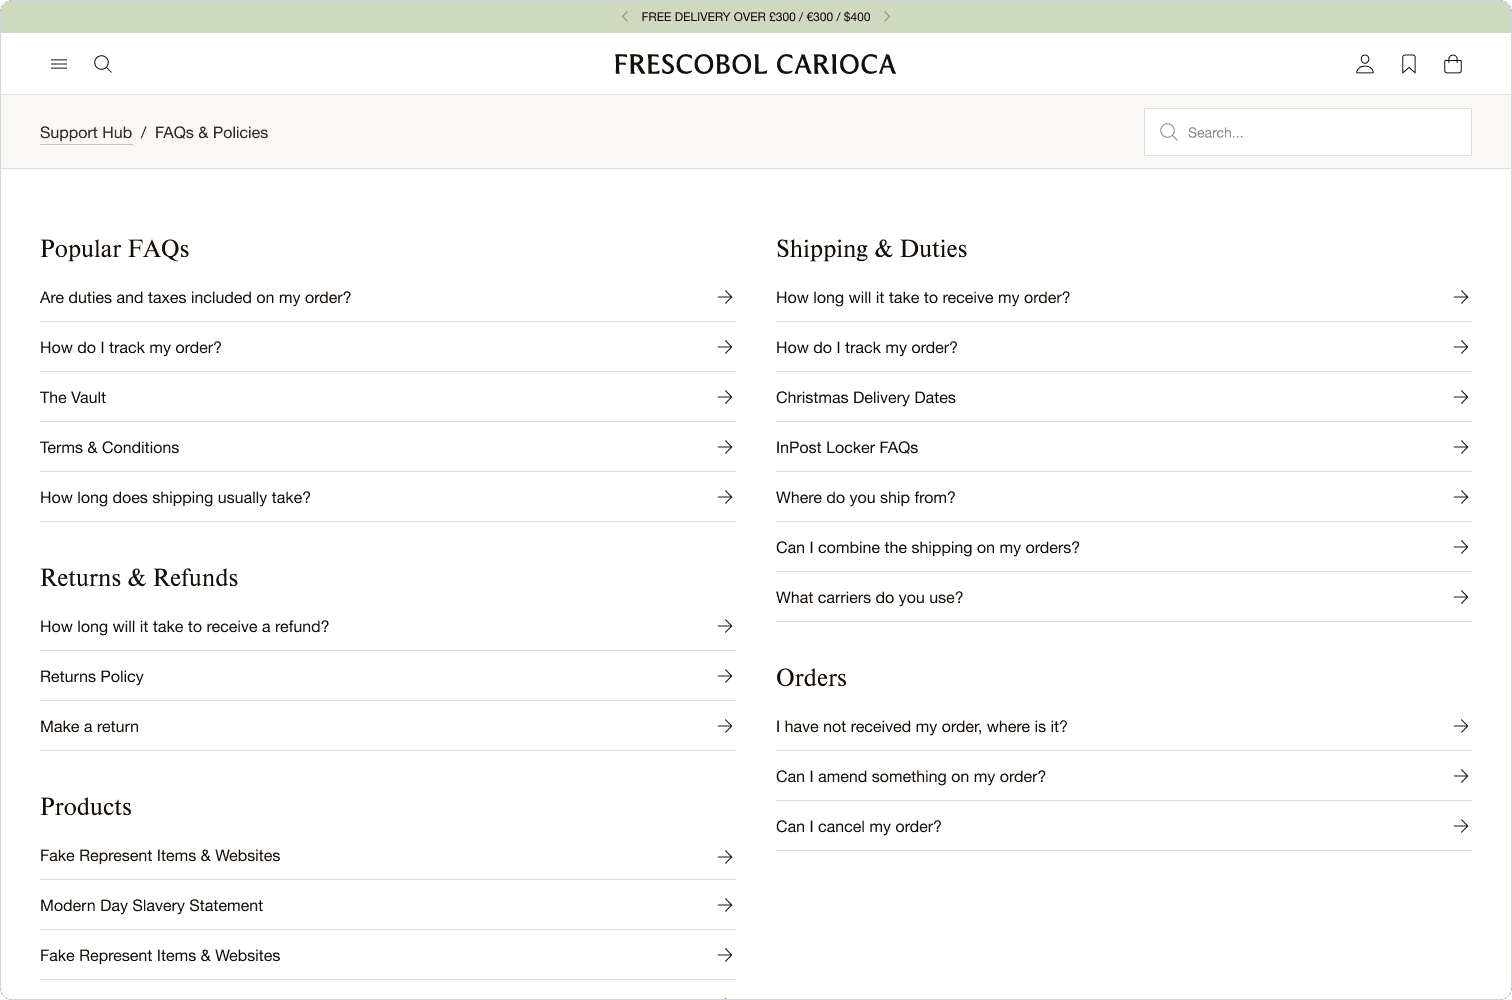Open Modern Day Slavery Statement entry
This screenshot has width=1512, height=1000.
click(388, 905)
